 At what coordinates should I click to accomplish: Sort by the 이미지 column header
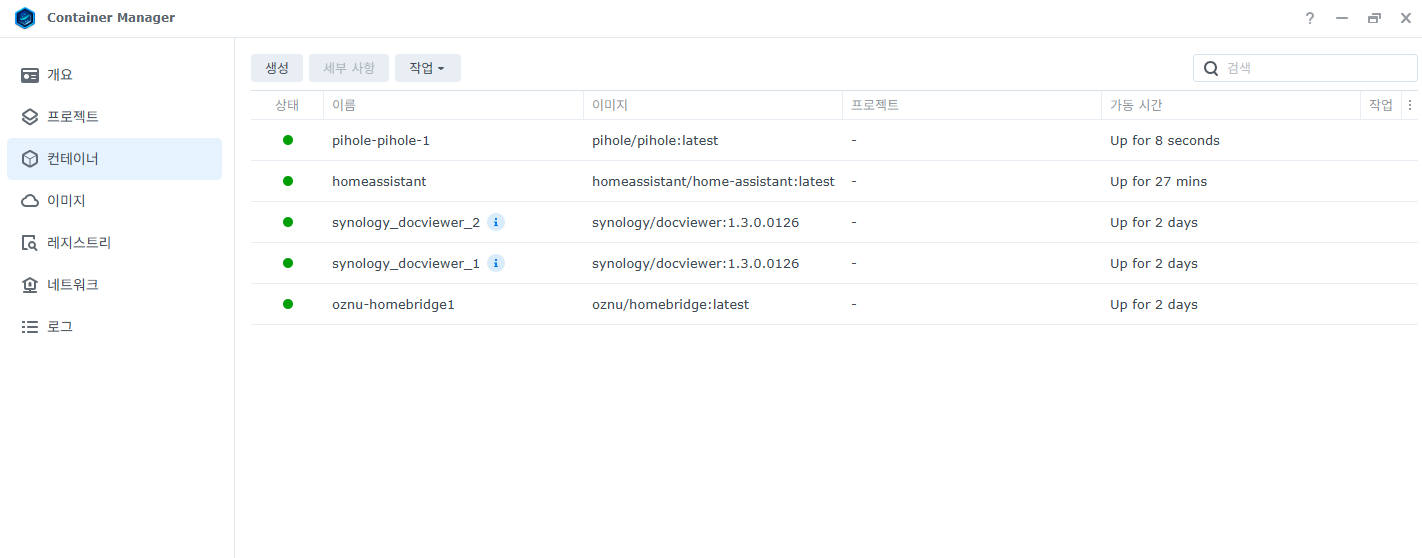[713, 105]
